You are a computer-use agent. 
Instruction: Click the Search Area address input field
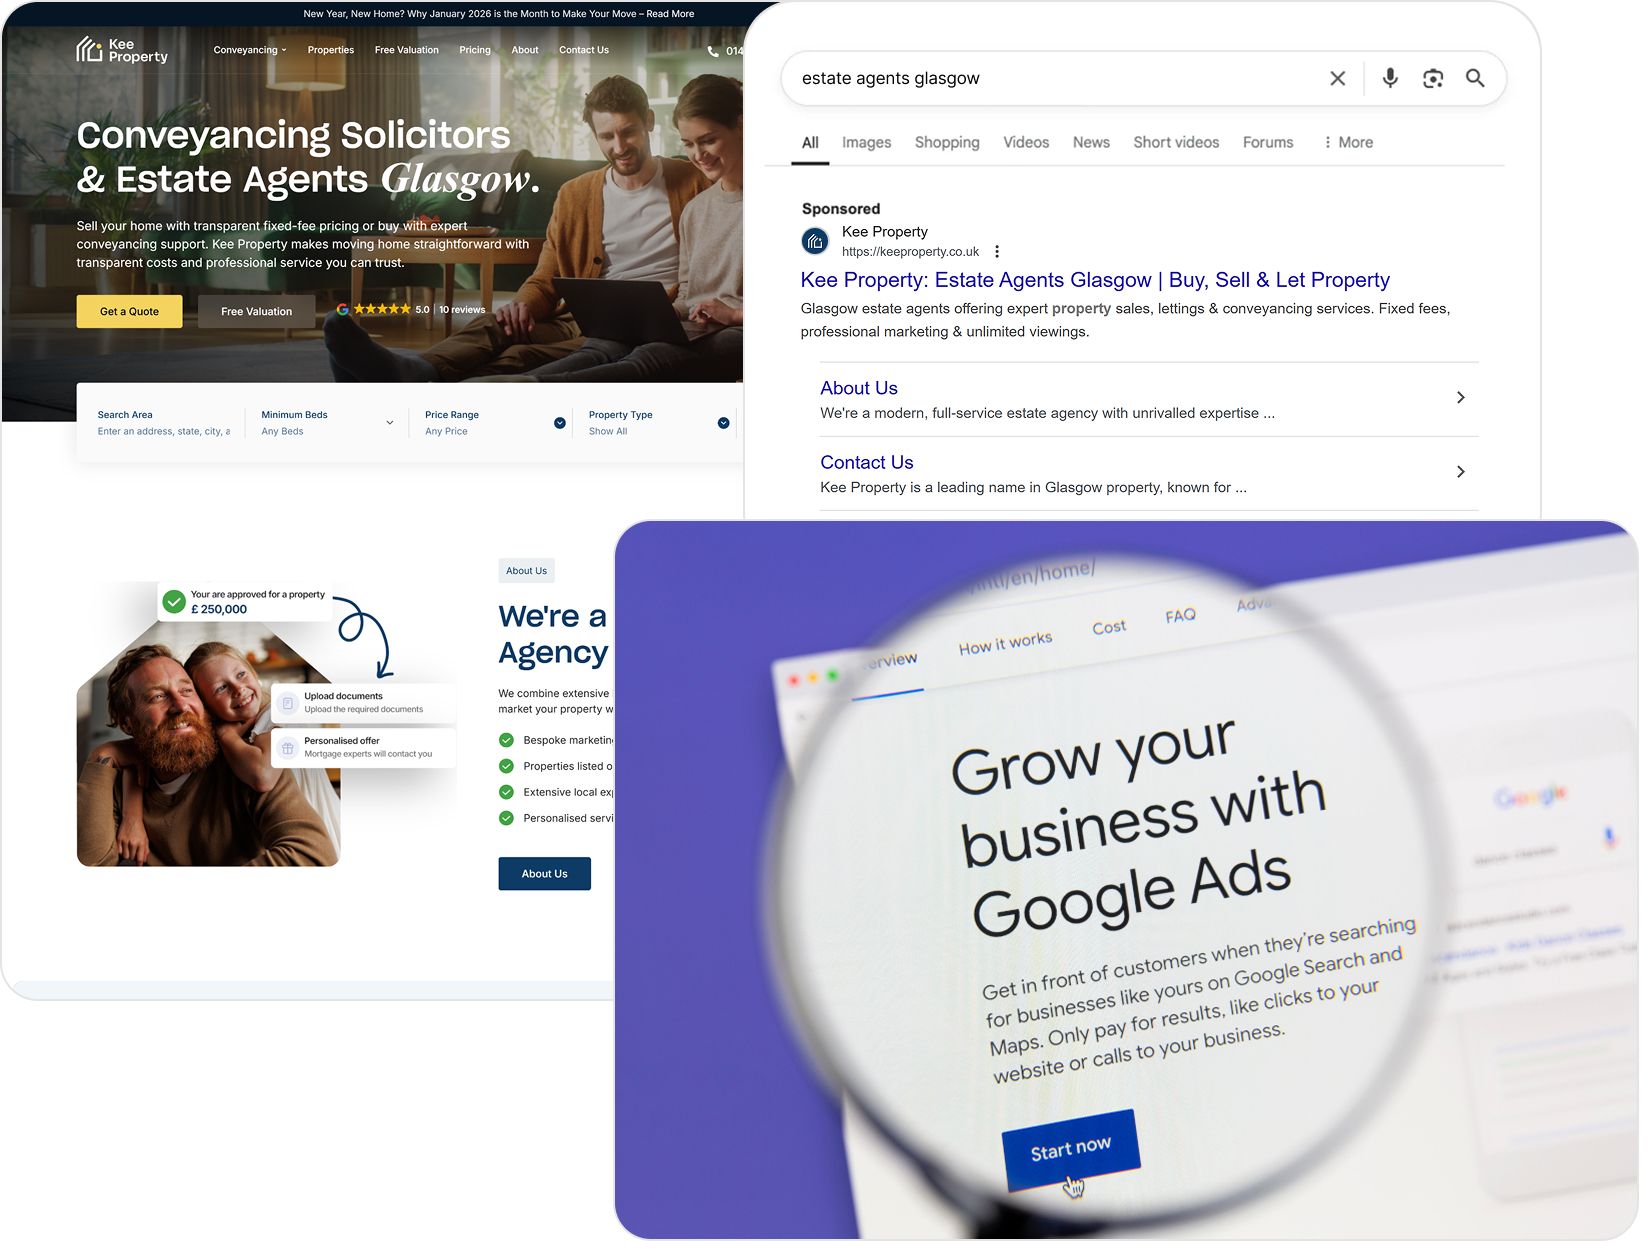coord(164,432)
